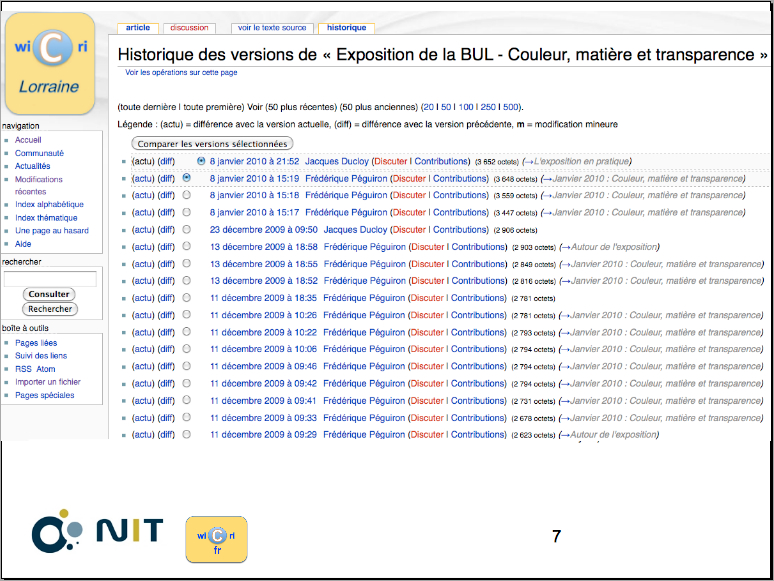Viewport: 774px width, 581px height.
Task: Click Voir les opérations sur cette page
Action: click(181, 73)
